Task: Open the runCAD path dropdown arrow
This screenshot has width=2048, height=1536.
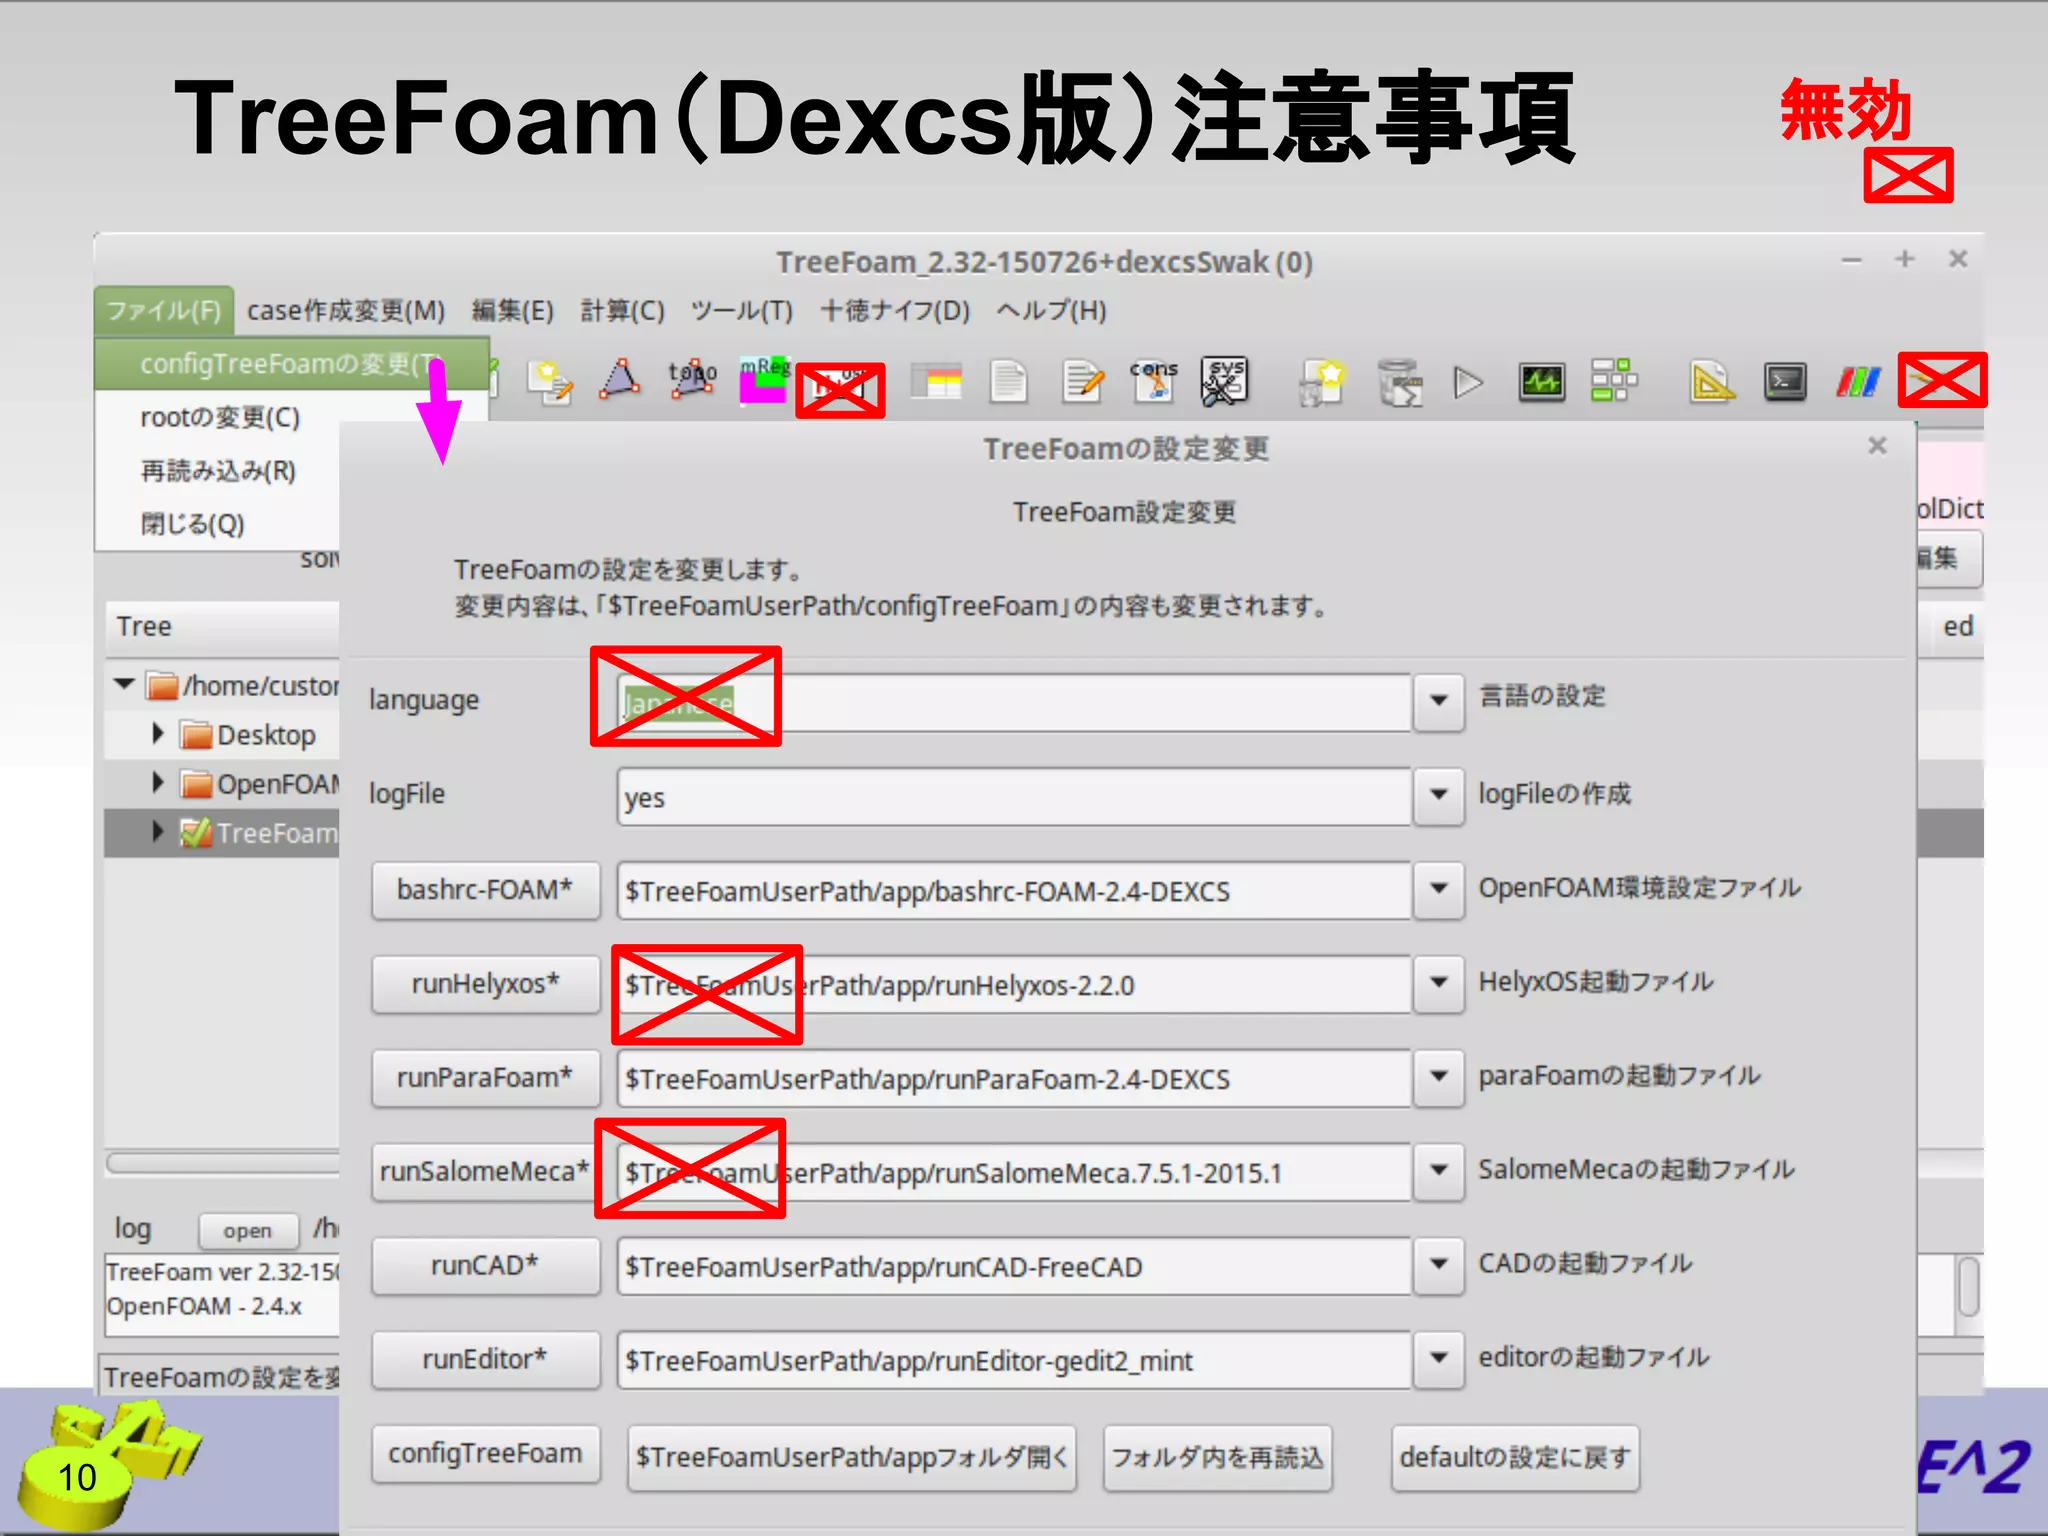Action: coord(1439,1265)
